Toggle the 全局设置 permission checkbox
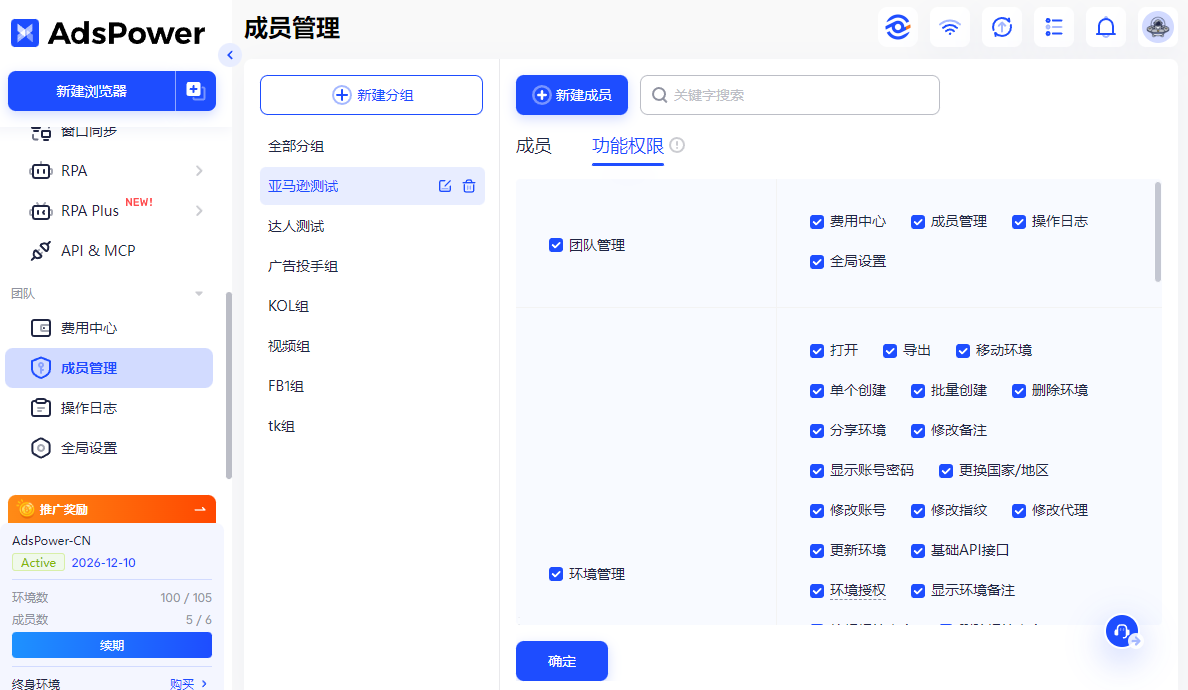Screen dimensions: 1188x690 pos(817,261)
